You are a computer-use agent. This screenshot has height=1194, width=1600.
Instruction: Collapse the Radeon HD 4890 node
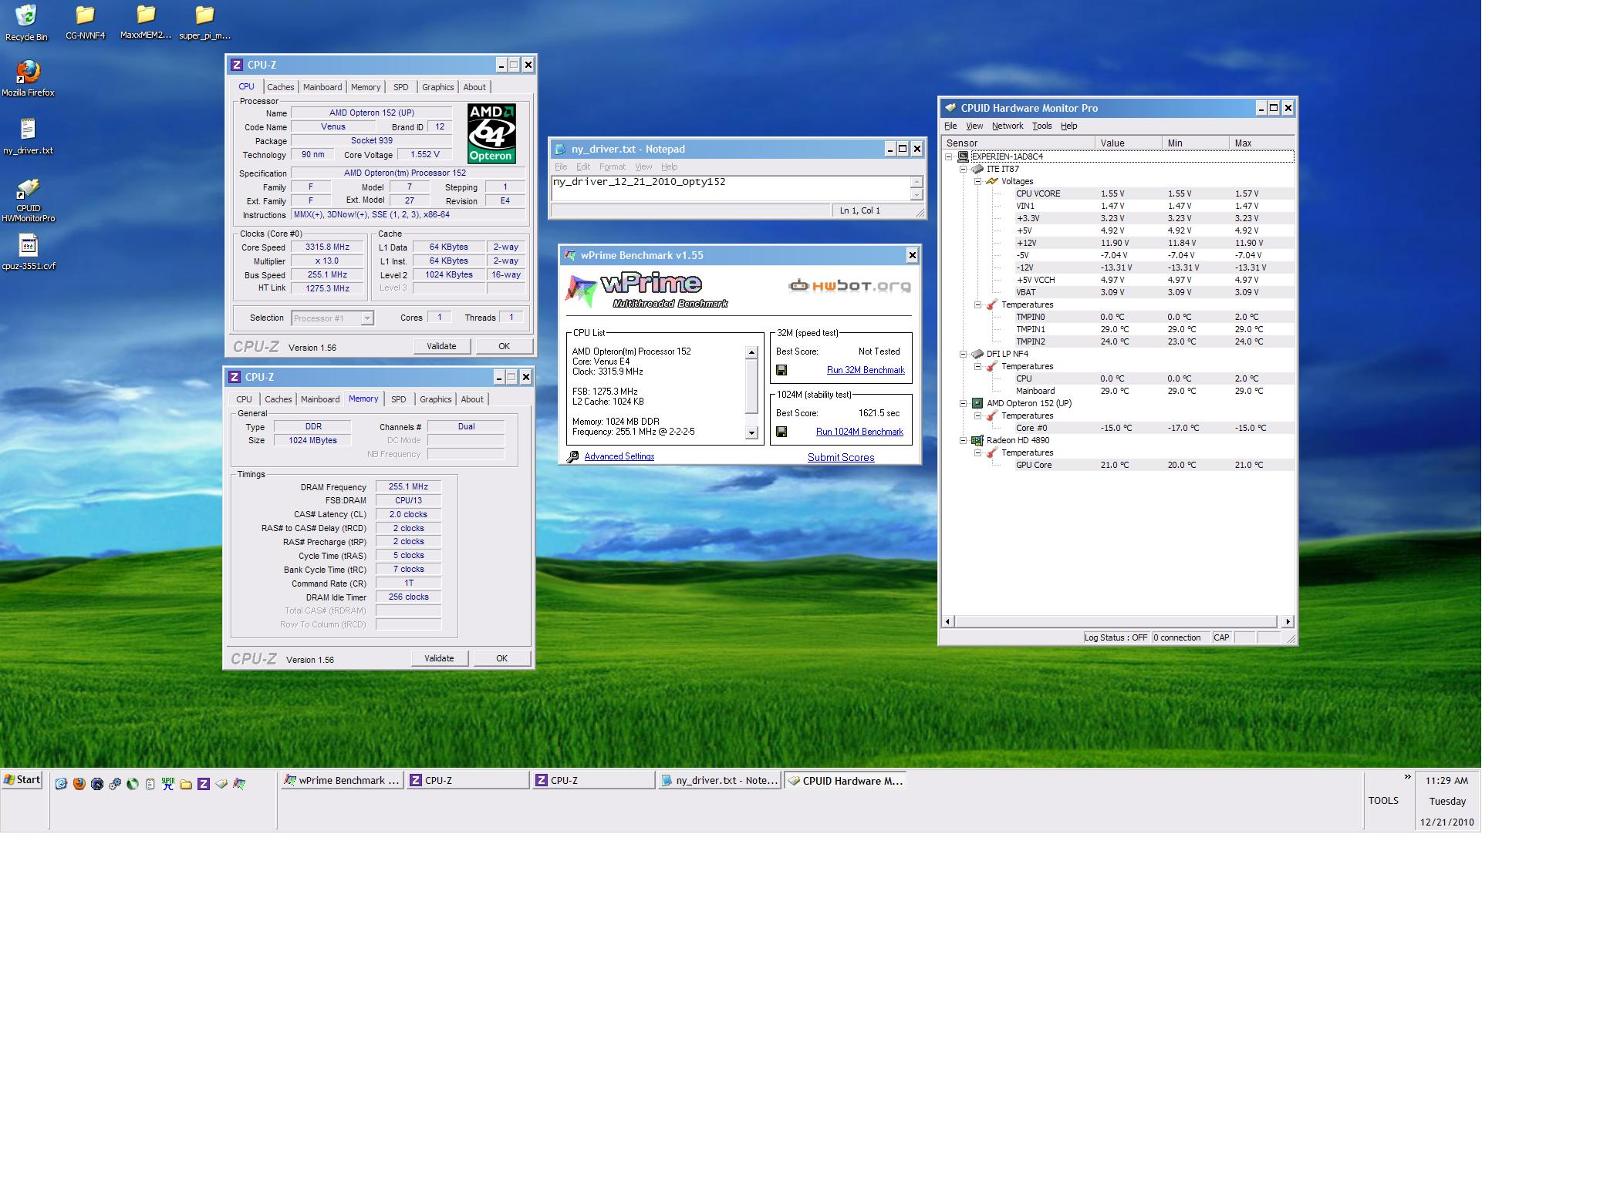964,440
